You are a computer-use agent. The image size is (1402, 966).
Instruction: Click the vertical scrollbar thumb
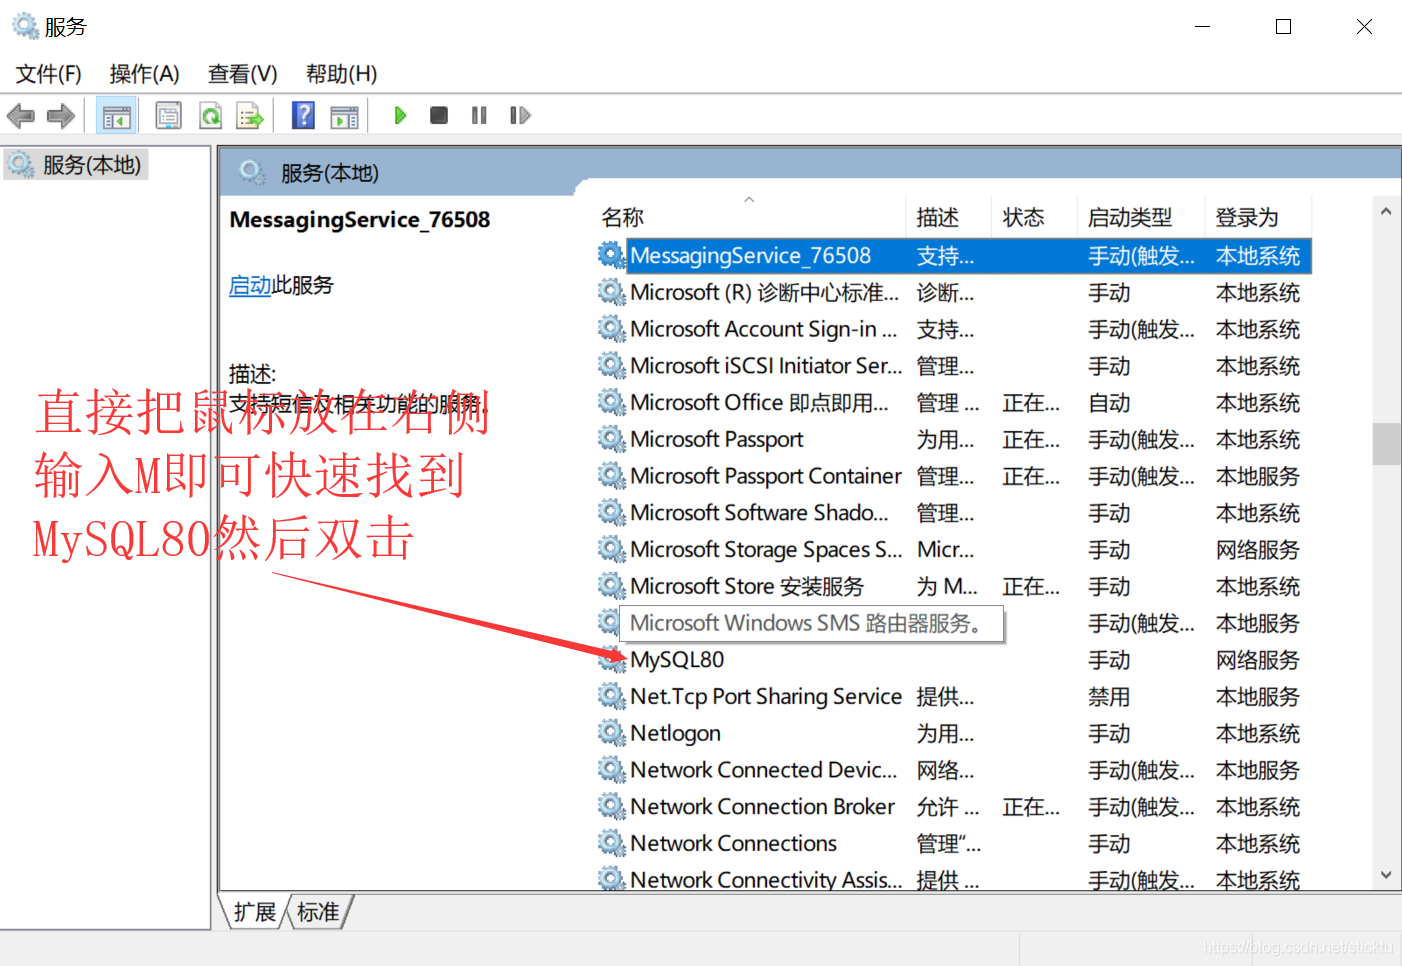point(1386,444)
